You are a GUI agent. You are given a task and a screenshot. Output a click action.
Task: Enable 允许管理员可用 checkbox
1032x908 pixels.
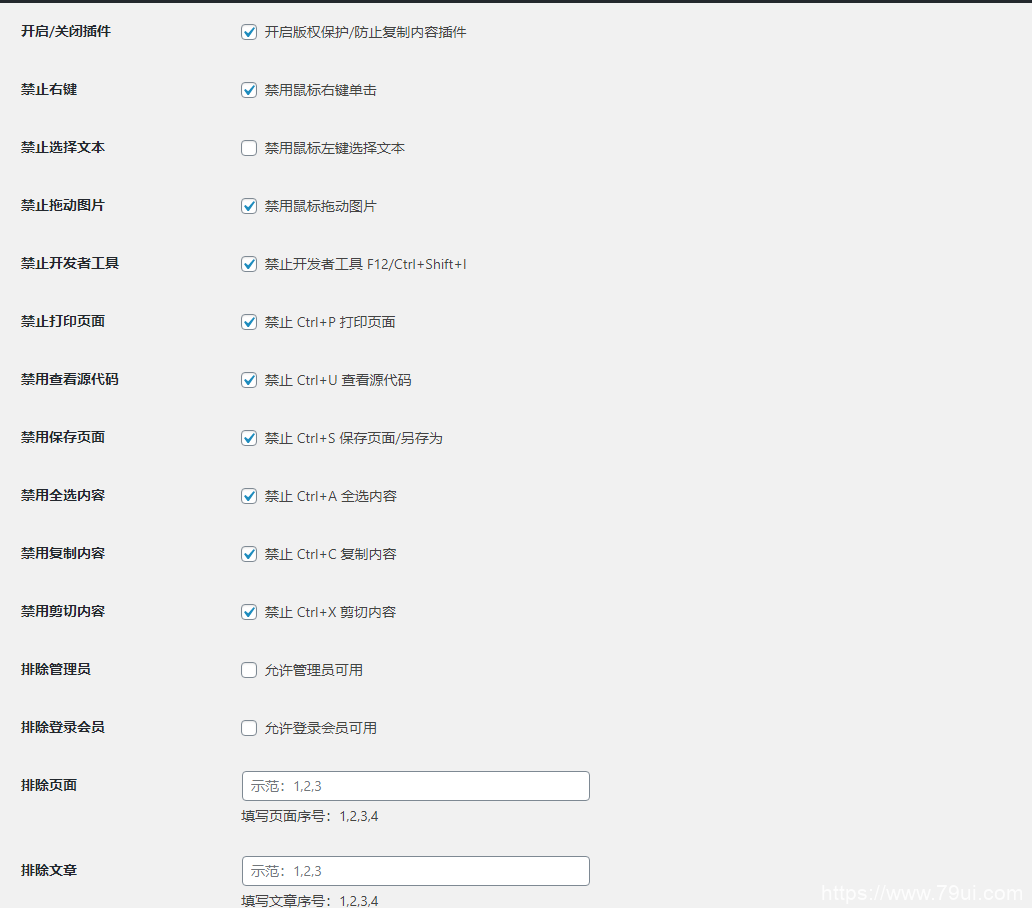249,670
